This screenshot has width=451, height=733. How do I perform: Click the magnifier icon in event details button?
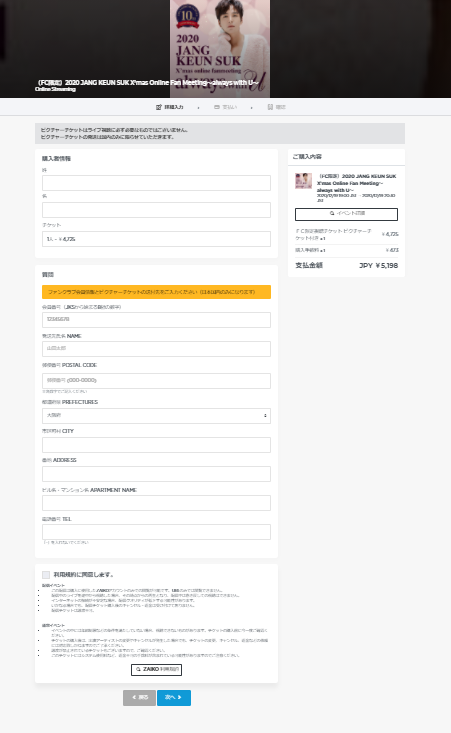tap(332, 213)
